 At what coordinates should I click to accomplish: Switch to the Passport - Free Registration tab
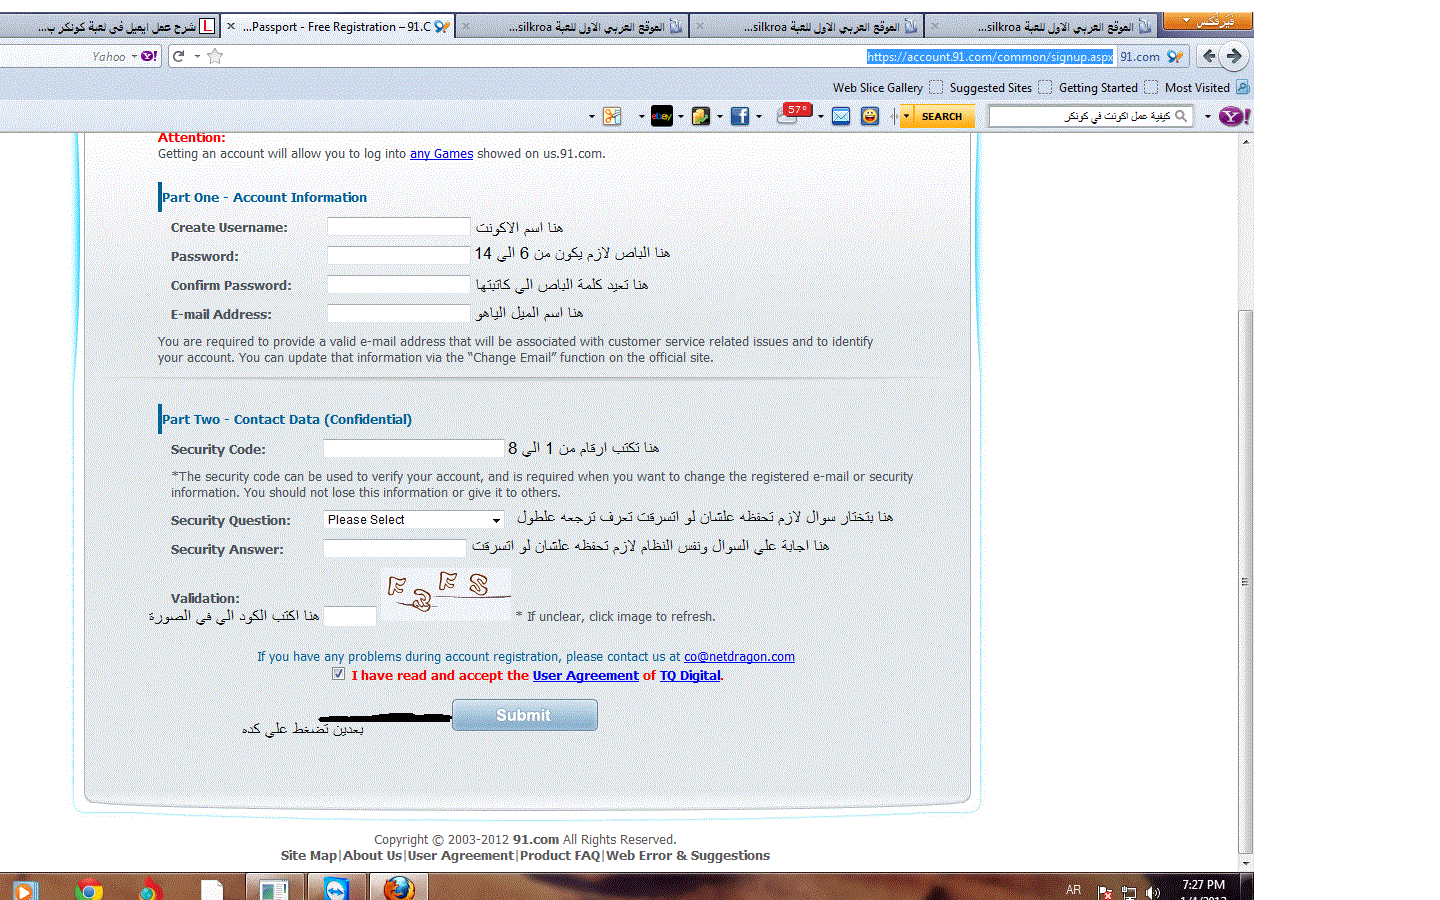pyautogui.click(x=337, y=27)
